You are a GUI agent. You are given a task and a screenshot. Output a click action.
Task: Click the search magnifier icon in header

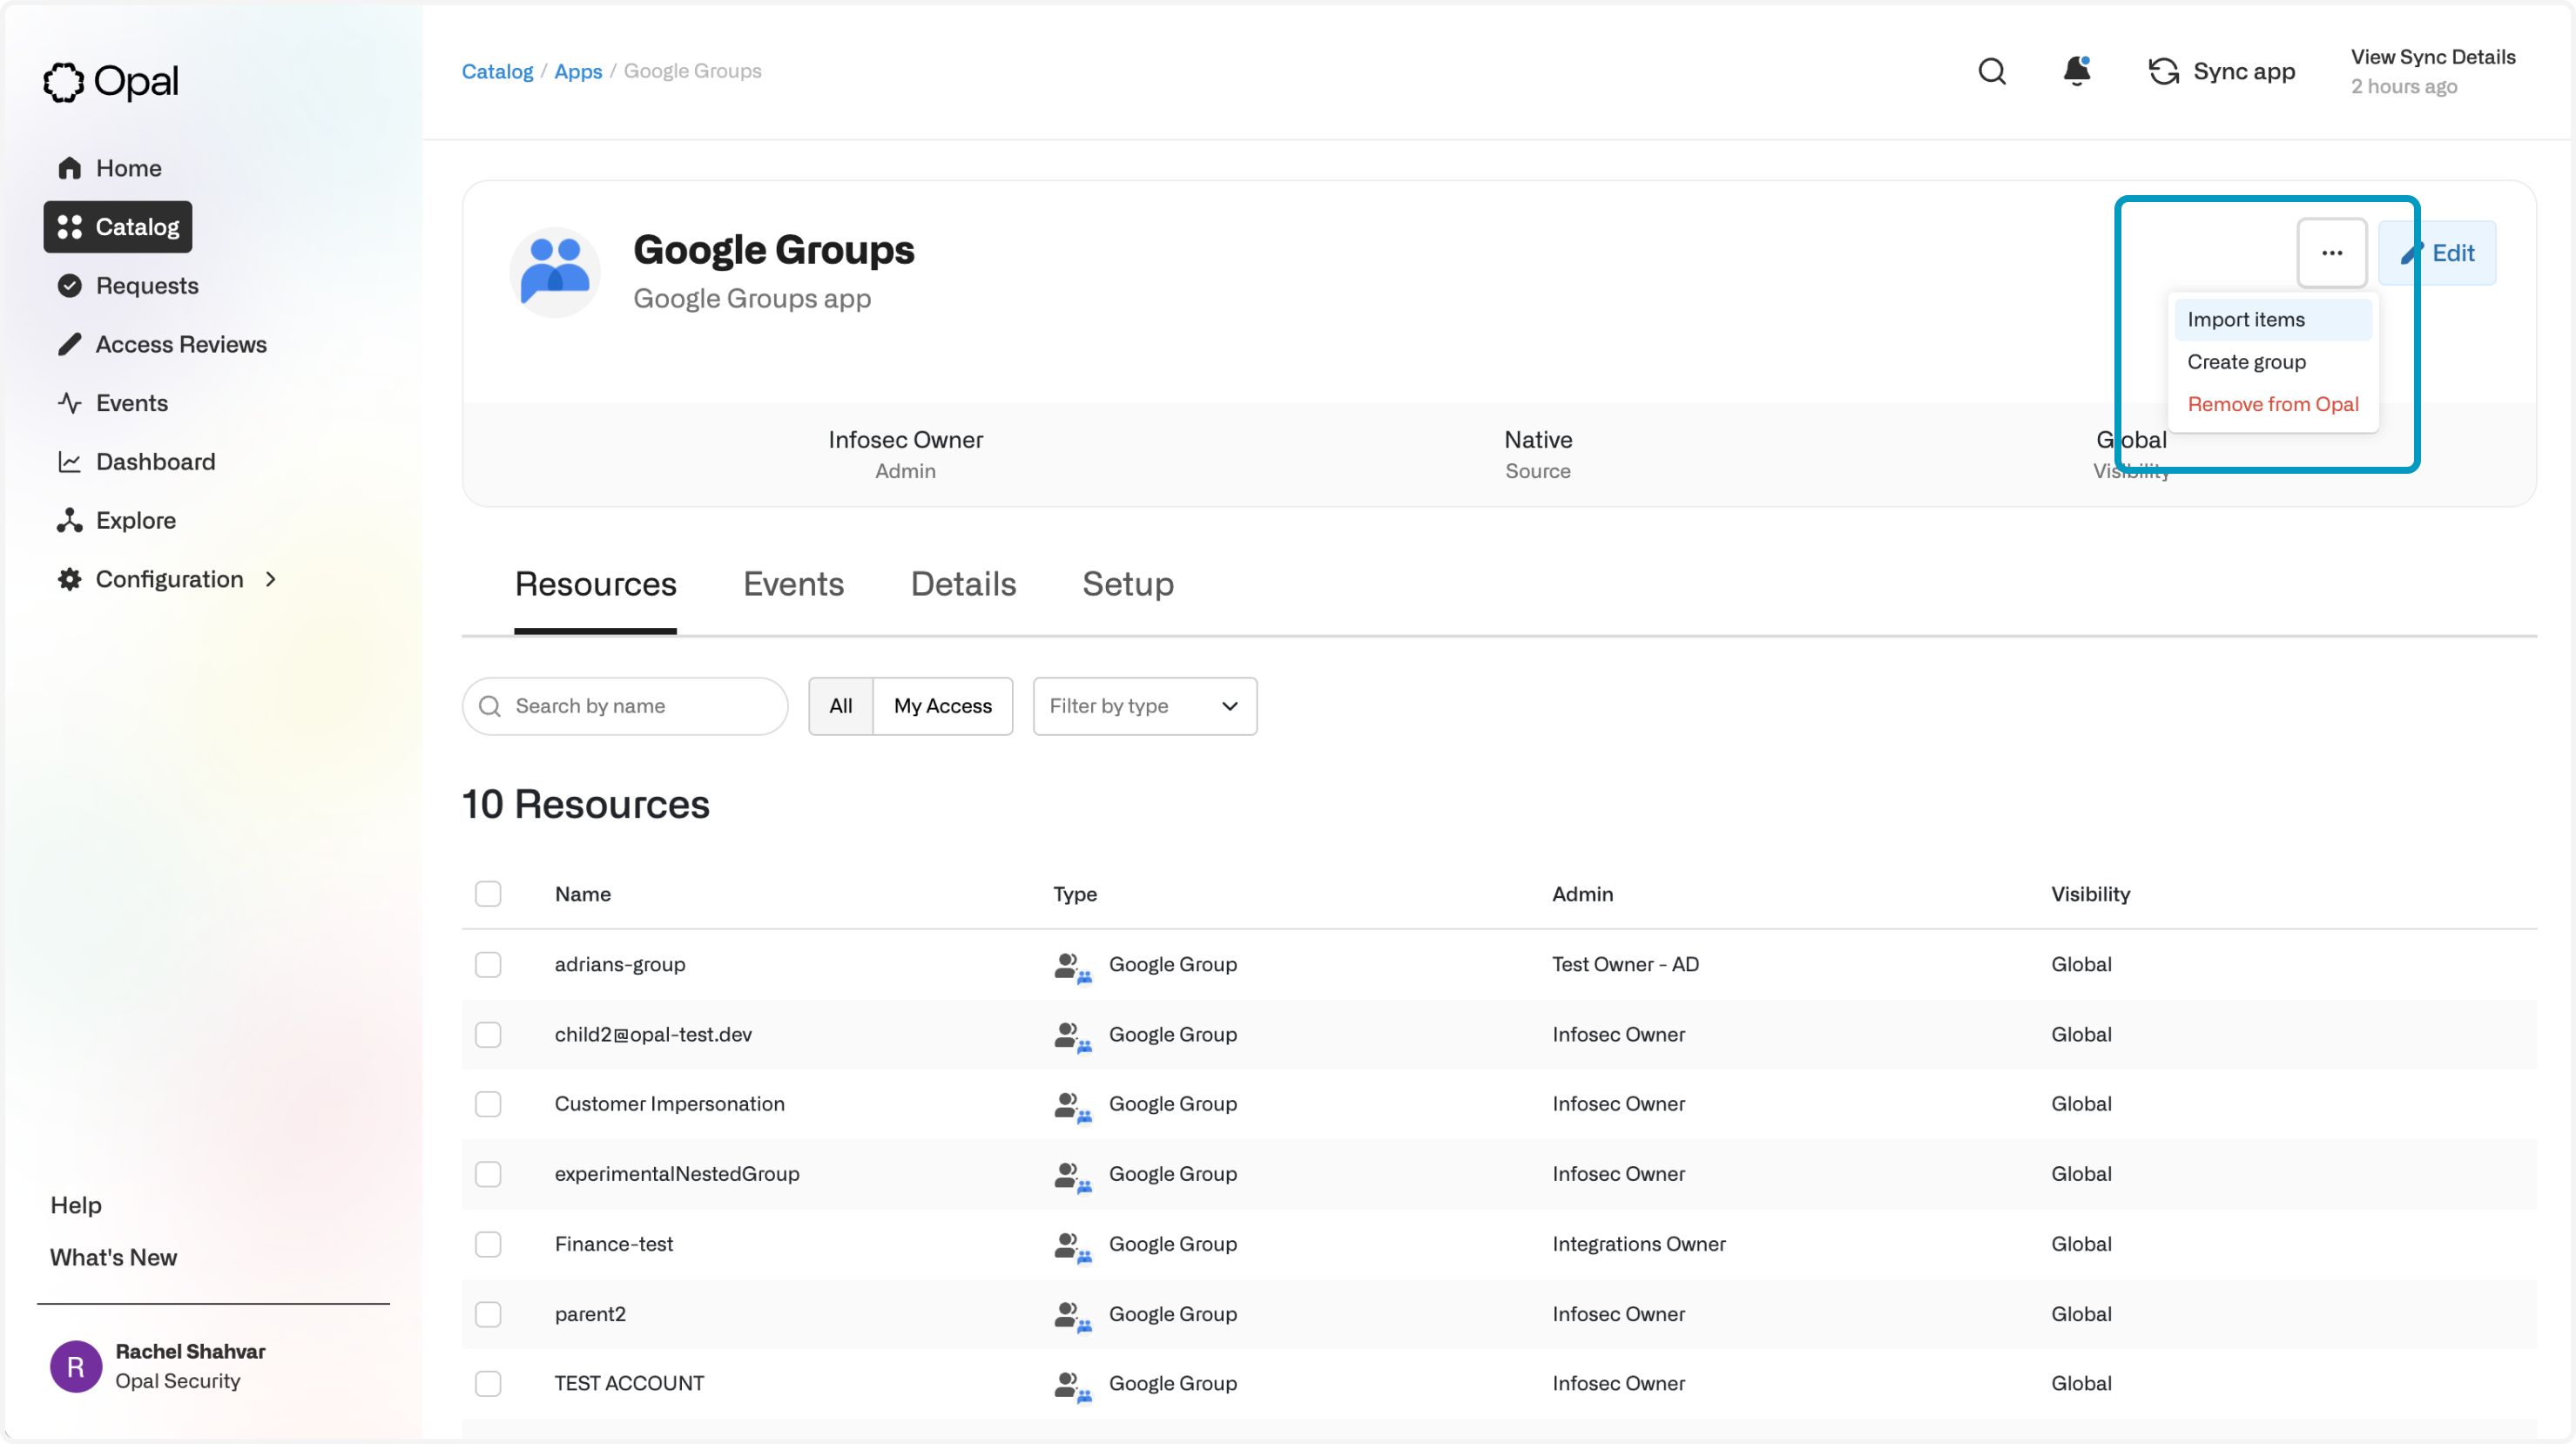(1991, 72)
